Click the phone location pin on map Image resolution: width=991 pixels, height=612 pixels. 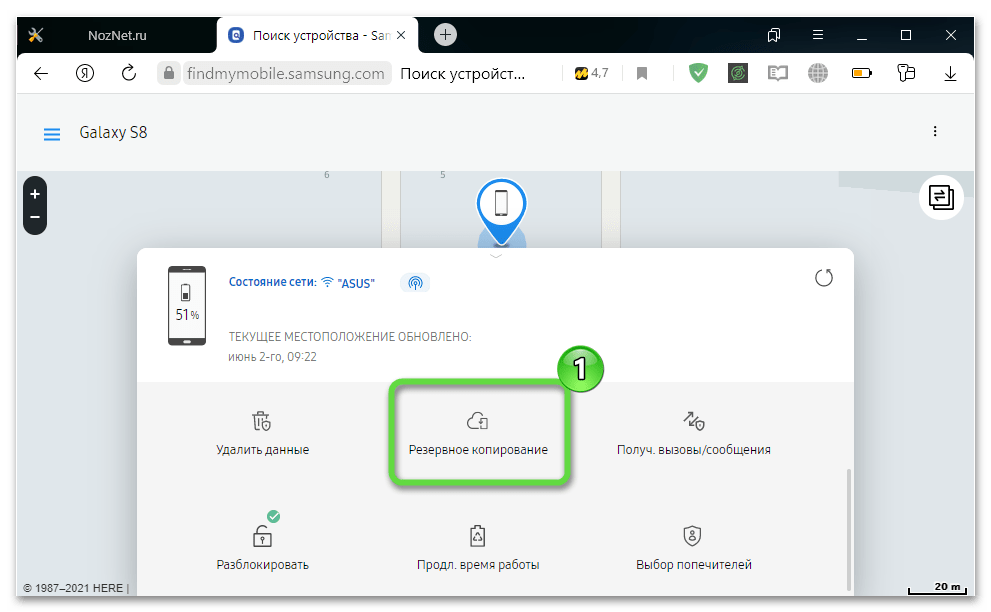click(501, 206)
